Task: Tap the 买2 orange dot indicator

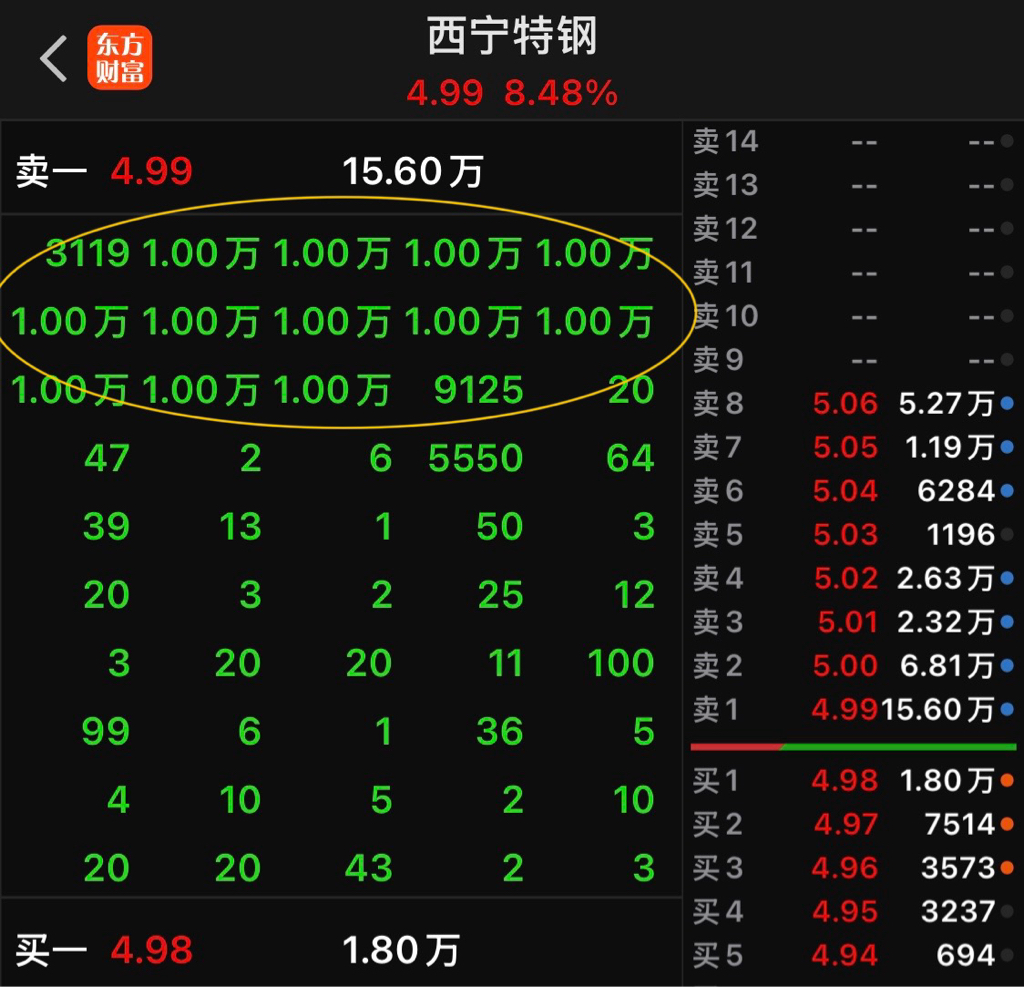Action: [x=1007, y=824]
